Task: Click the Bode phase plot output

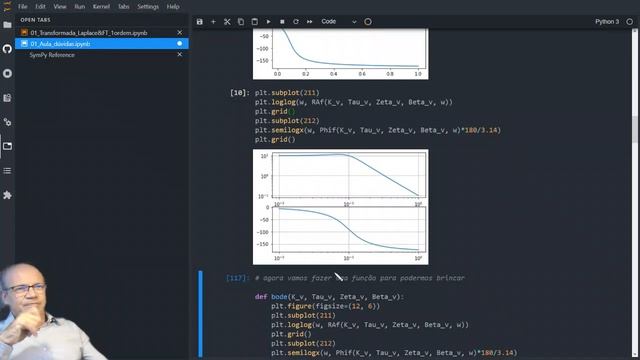Action: (x=349, y=229)
